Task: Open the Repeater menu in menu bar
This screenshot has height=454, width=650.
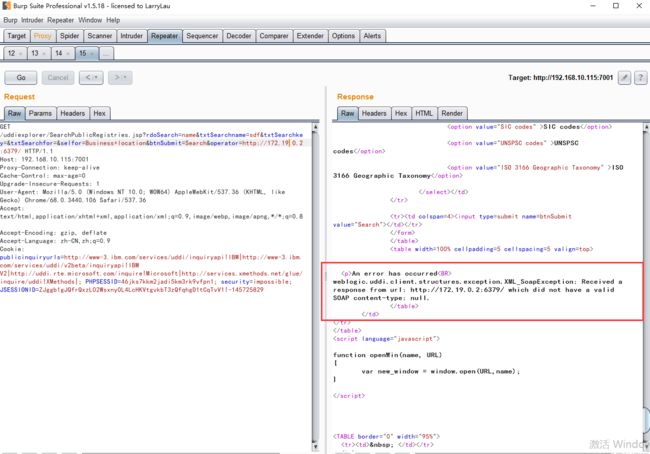Action: [61, 20]
